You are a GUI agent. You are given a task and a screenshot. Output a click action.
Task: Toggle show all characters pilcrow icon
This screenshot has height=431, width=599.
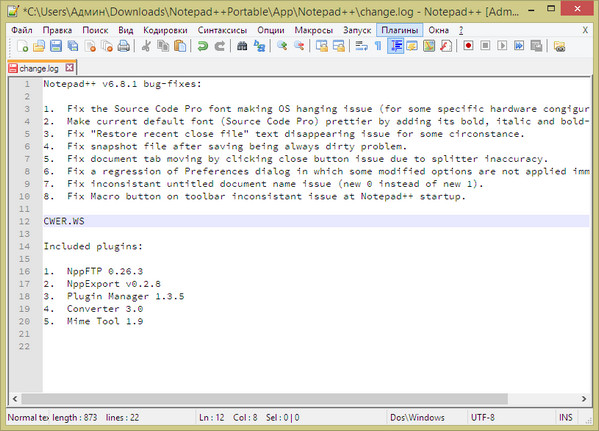click(378, 46)
